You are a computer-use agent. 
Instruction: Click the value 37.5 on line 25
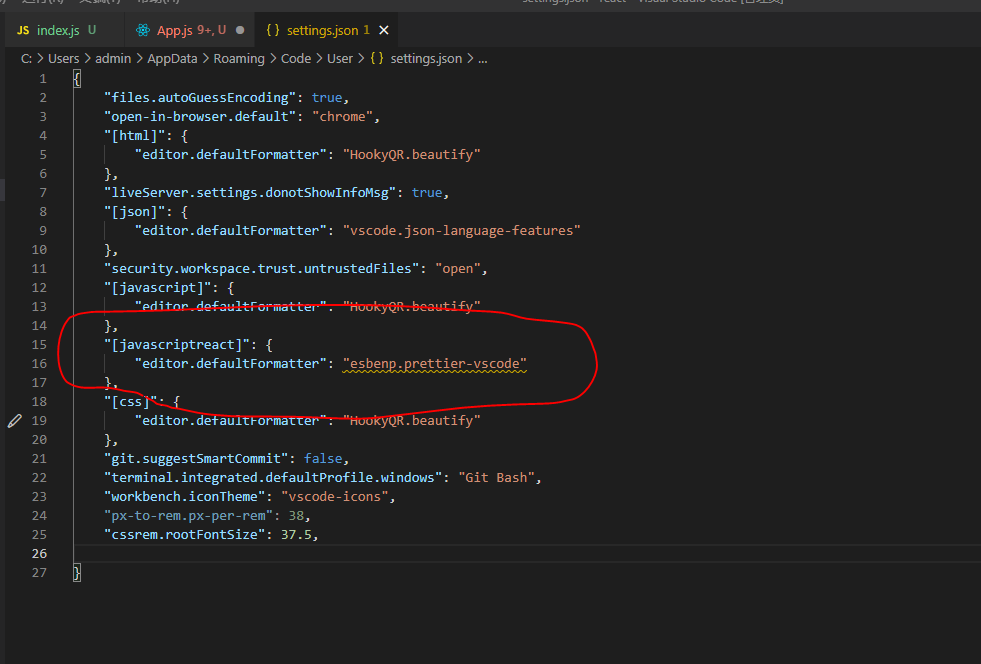[x=297, y=534]
